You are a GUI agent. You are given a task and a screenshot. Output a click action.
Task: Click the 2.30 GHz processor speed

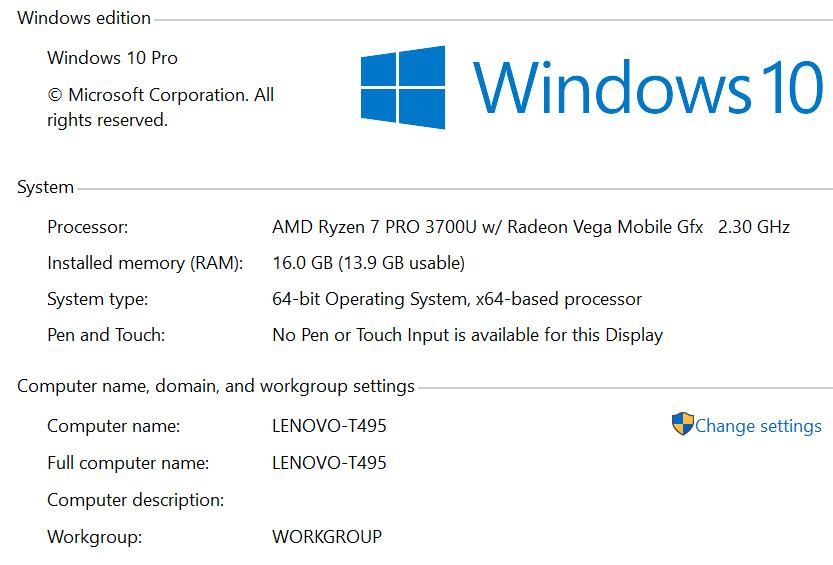tap(754, 227)
